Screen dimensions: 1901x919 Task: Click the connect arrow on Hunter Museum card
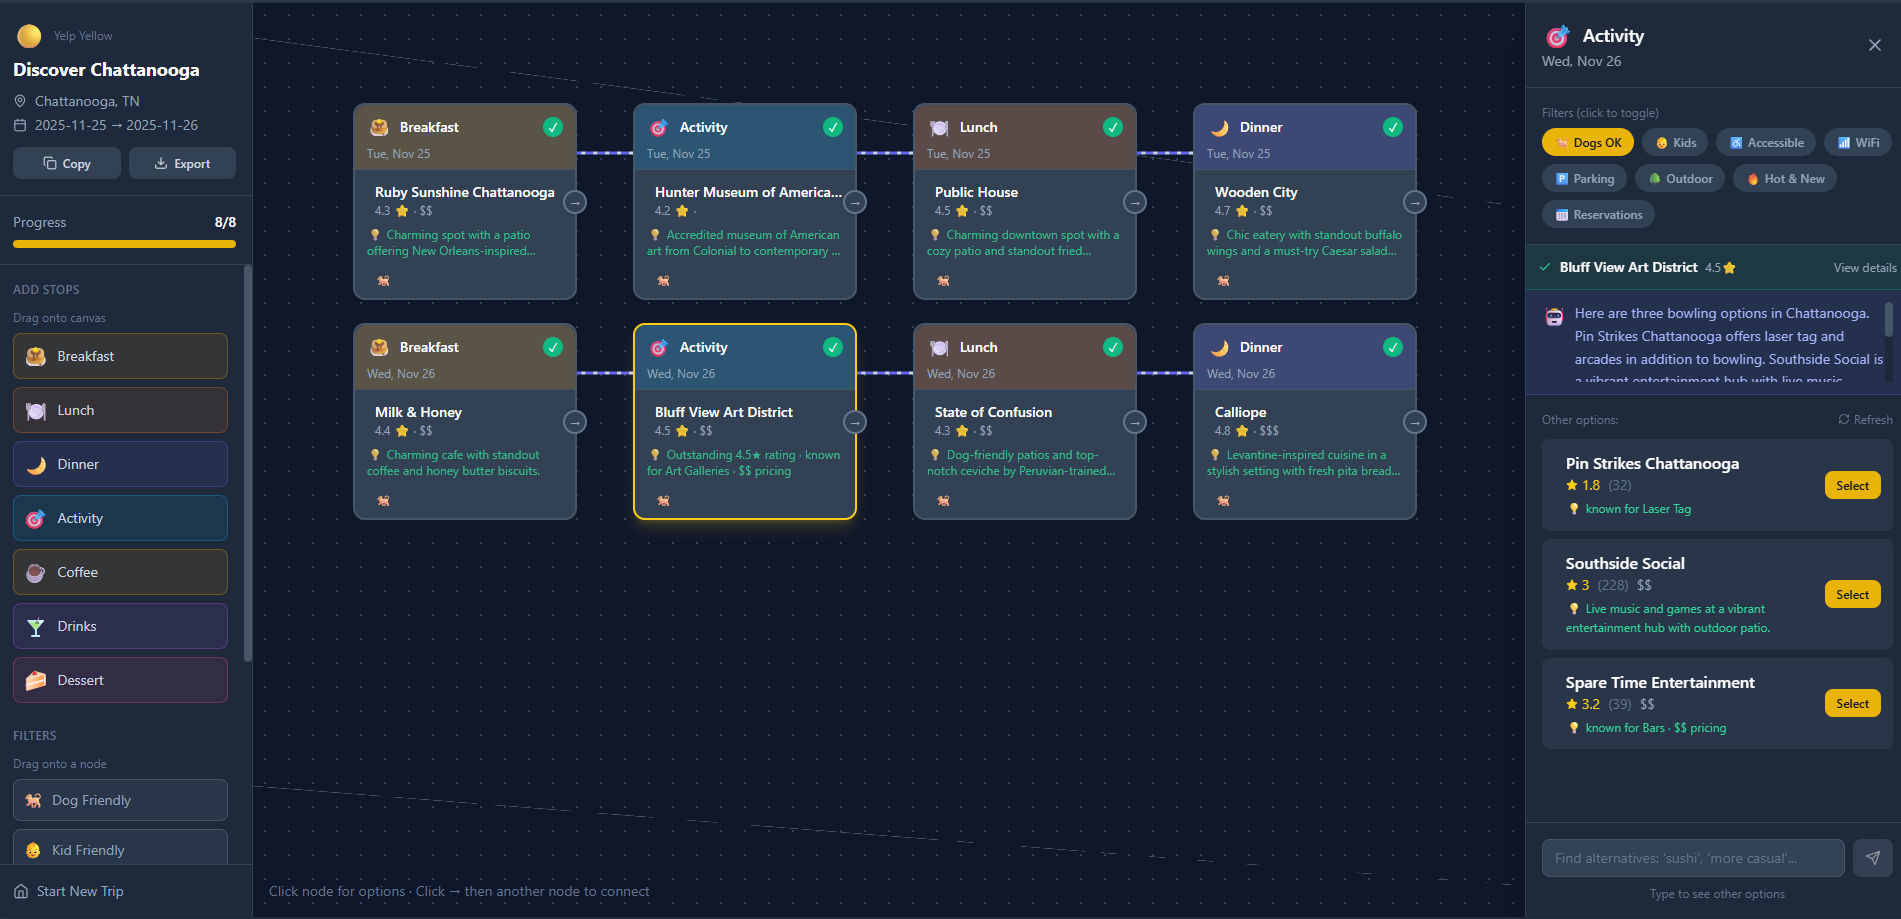click(855, 202)
